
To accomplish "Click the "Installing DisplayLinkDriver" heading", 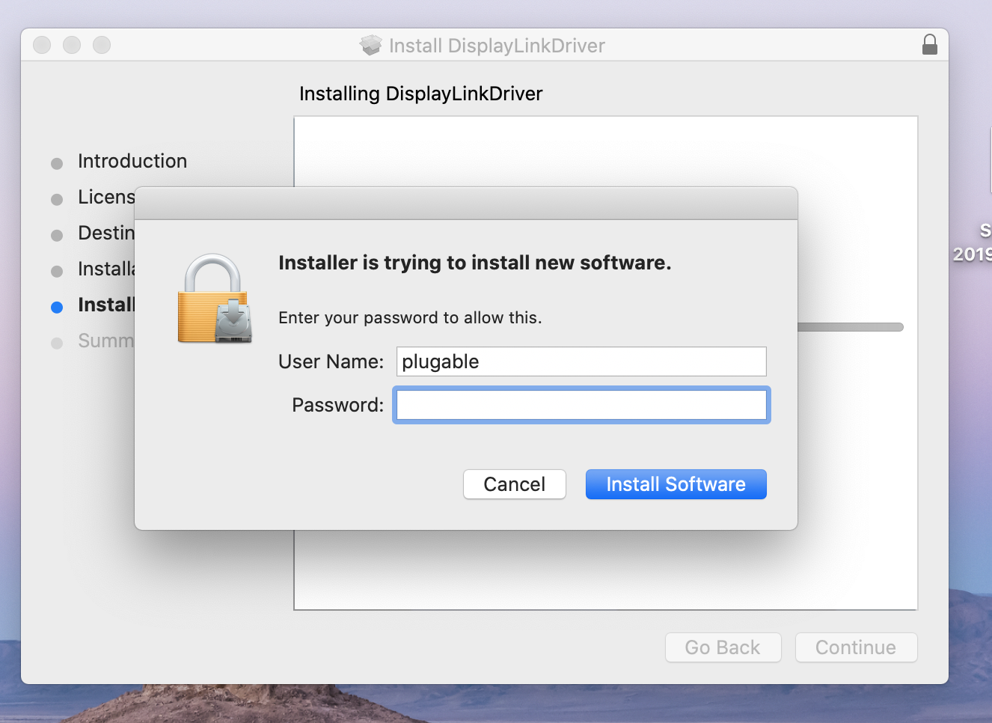I will [x=421, y=94].
